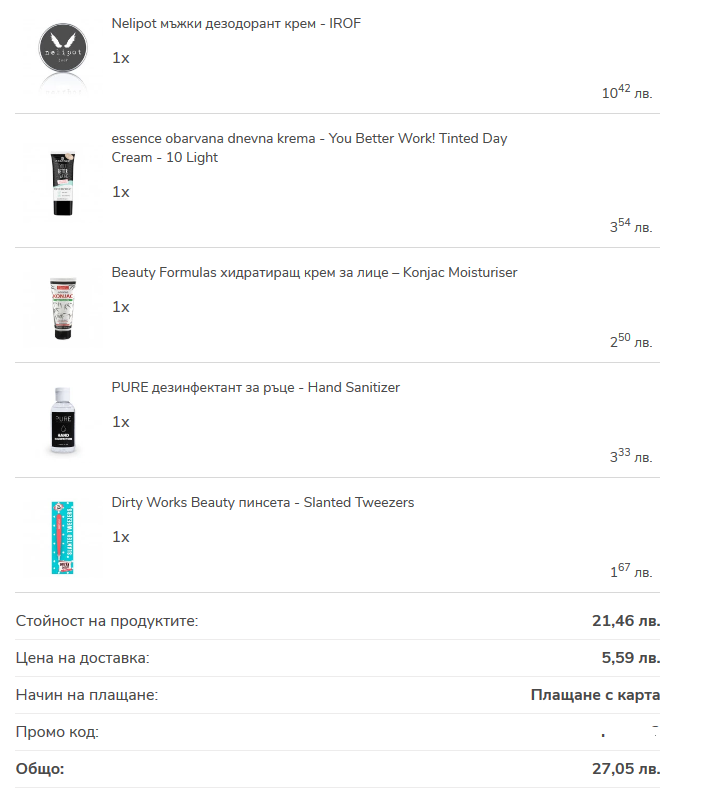
Task: Click the Плащане с карта payment value
Action: (595, 695)
